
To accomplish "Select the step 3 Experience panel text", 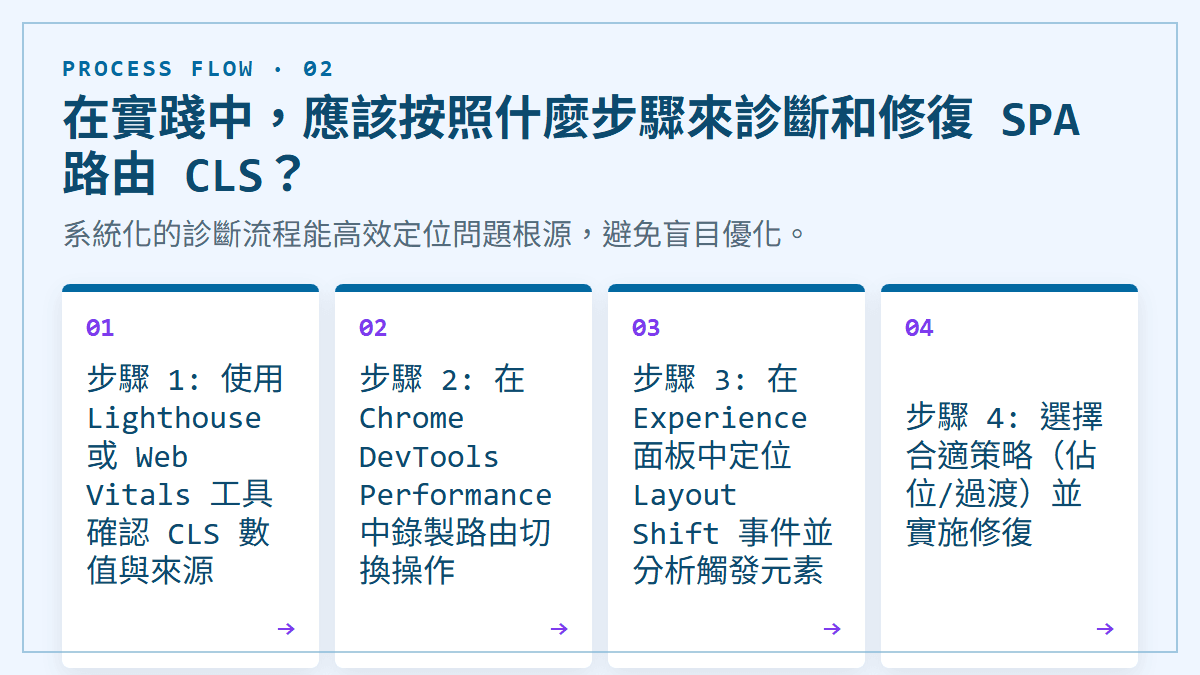I will pyautogui.click(x=733, y=475).
